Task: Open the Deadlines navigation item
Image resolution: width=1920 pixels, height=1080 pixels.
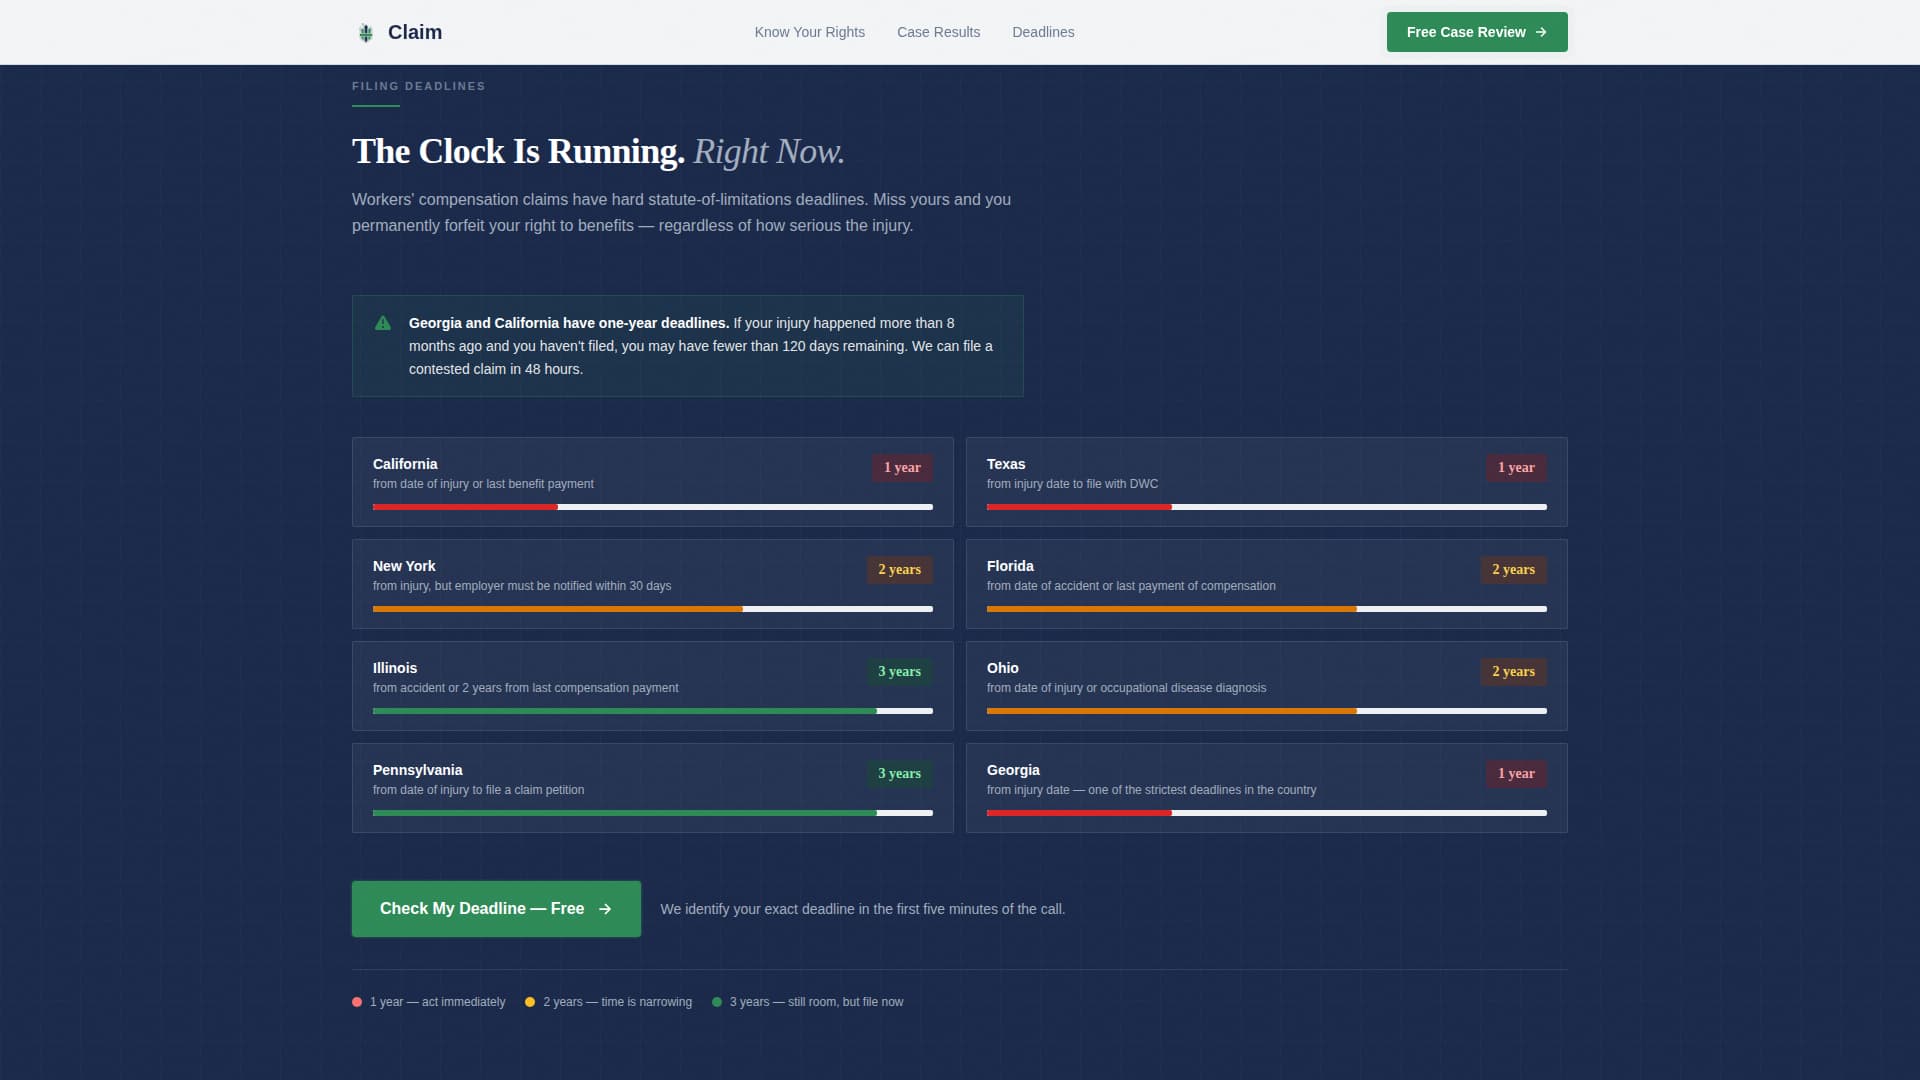Action: point(1043,31)
